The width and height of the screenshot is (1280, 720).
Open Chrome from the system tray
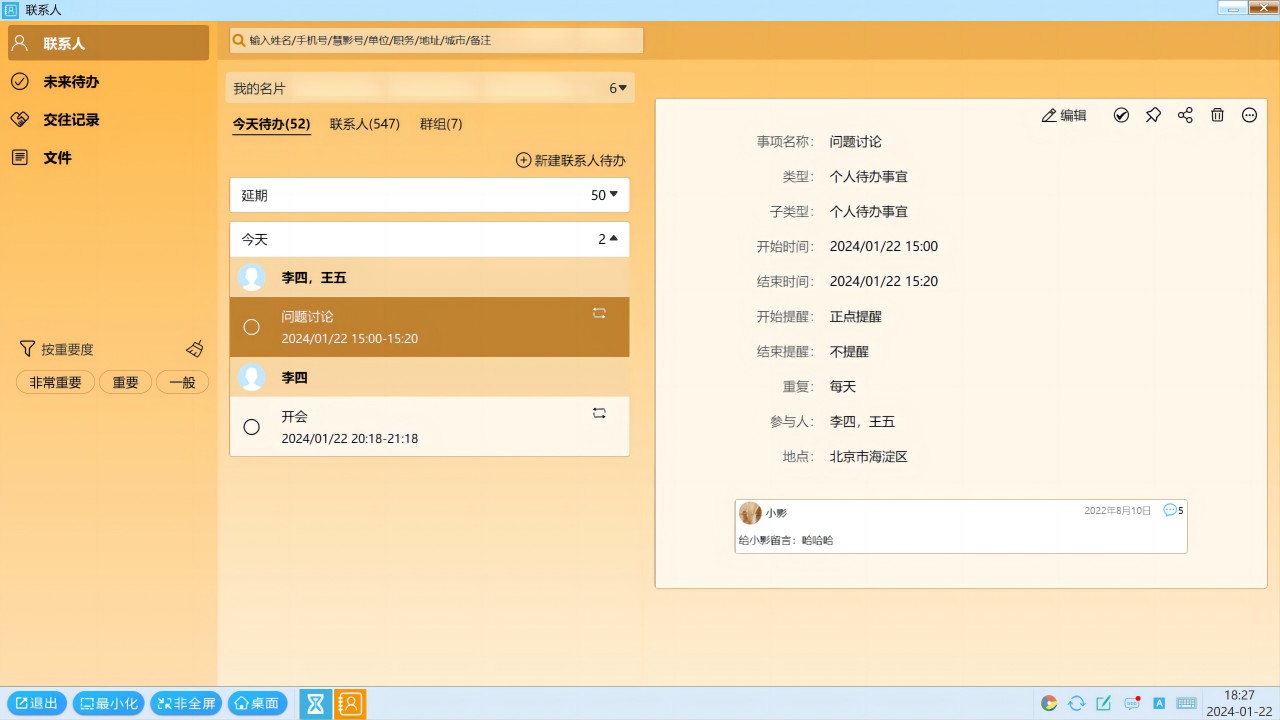(1048, 703)
